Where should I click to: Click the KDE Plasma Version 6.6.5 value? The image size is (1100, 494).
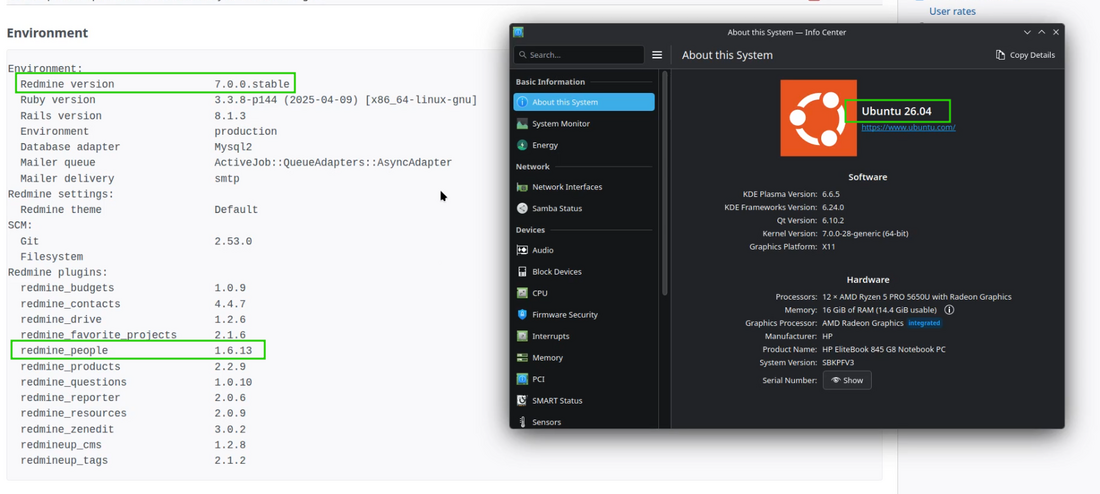[x=831, y=194]
